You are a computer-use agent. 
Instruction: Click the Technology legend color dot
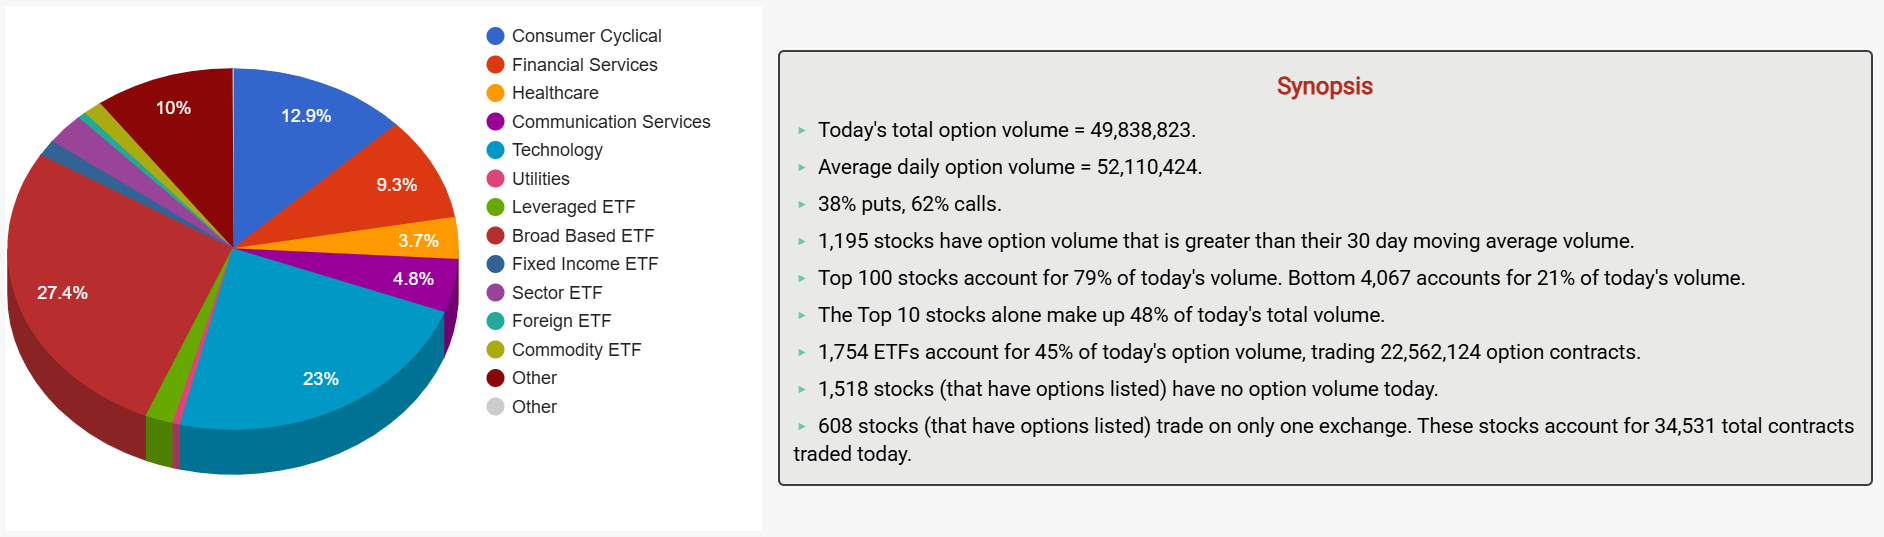pos(495,150)
